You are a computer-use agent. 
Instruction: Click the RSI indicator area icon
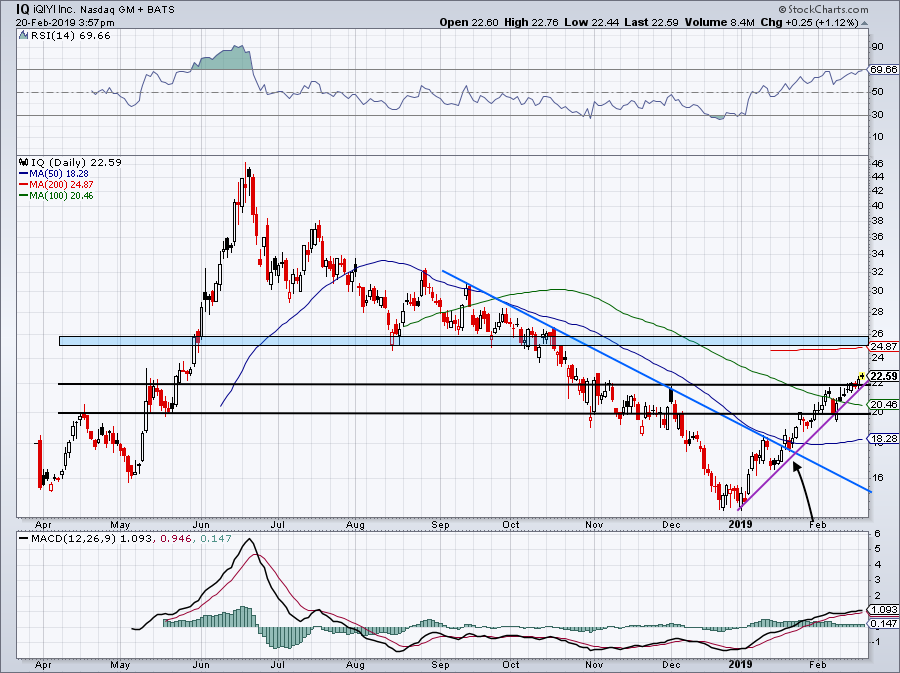coord(23,36)
